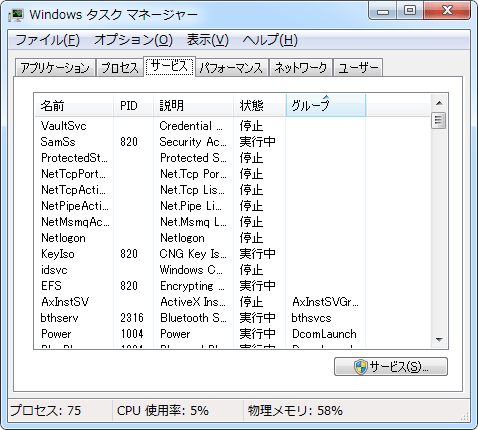Switch to the プロセス tab
Screen dimensions: 478x430
pyautogui.click(x=120, y=68)
